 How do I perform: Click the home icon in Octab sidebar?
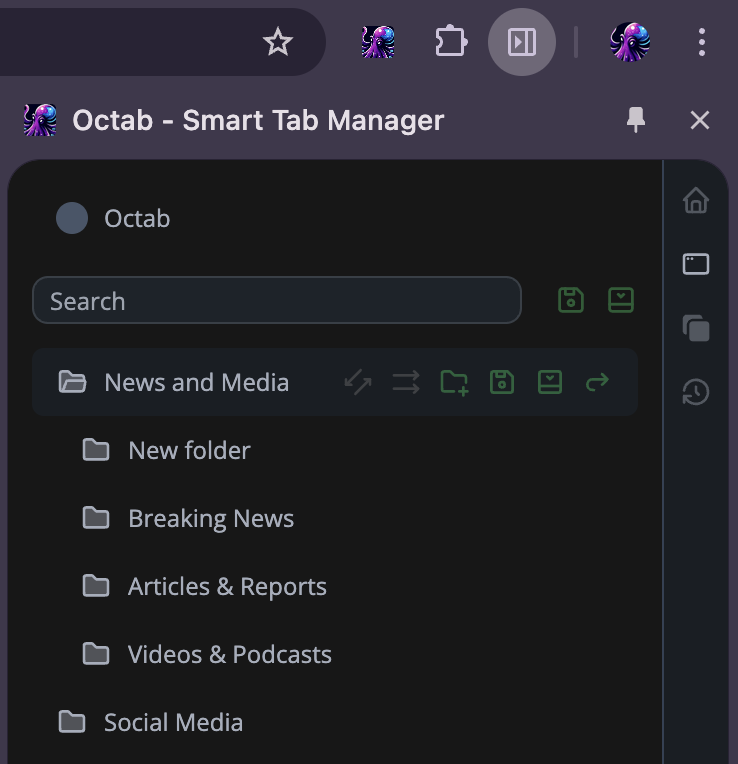pyautogui.click(x=696, y=201)
